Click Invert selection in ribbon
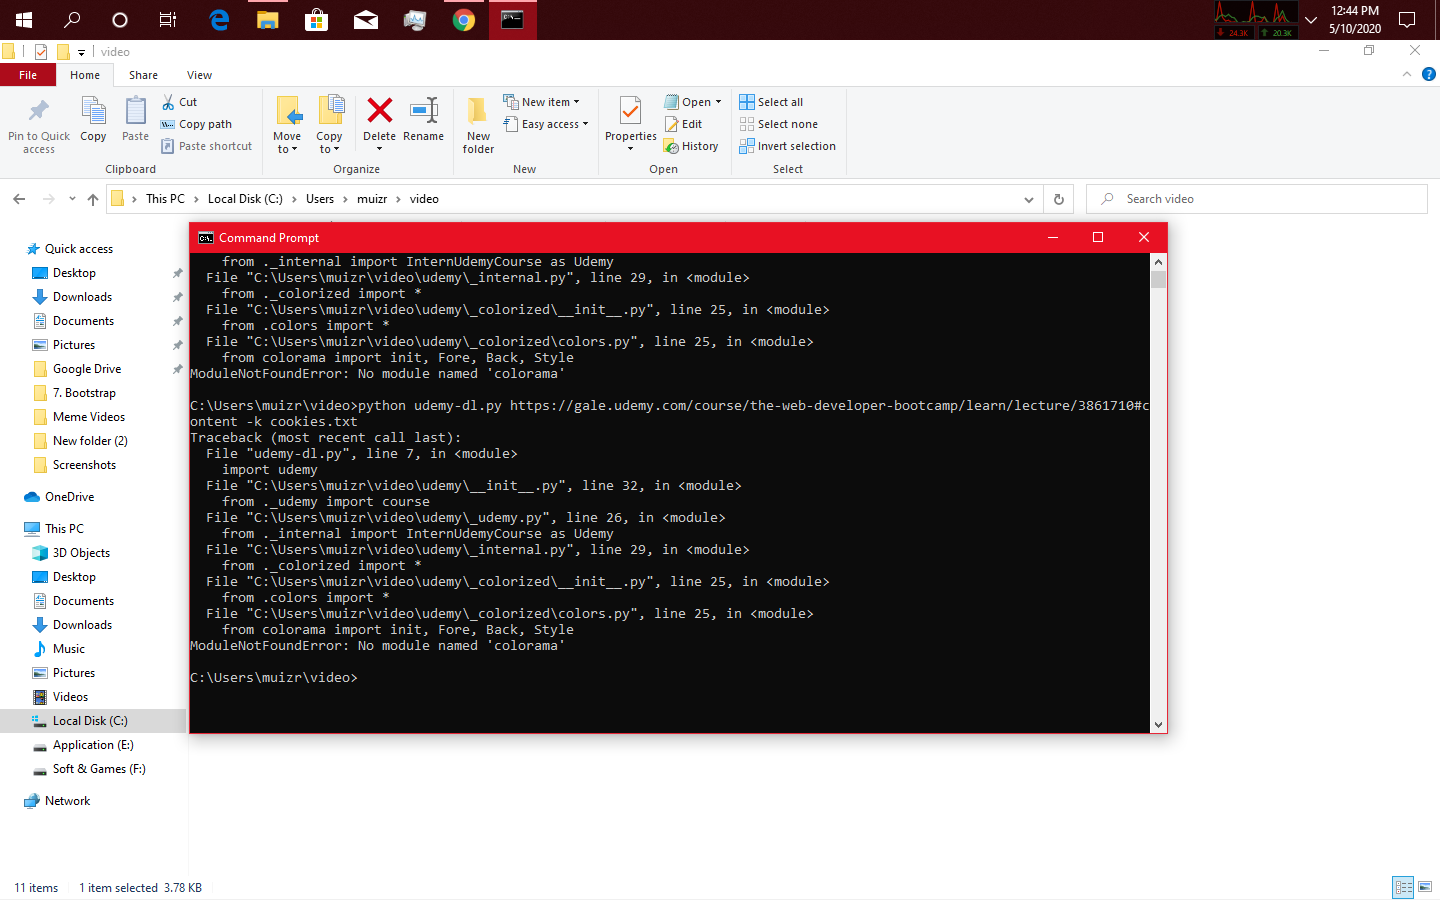 point(787,146)
